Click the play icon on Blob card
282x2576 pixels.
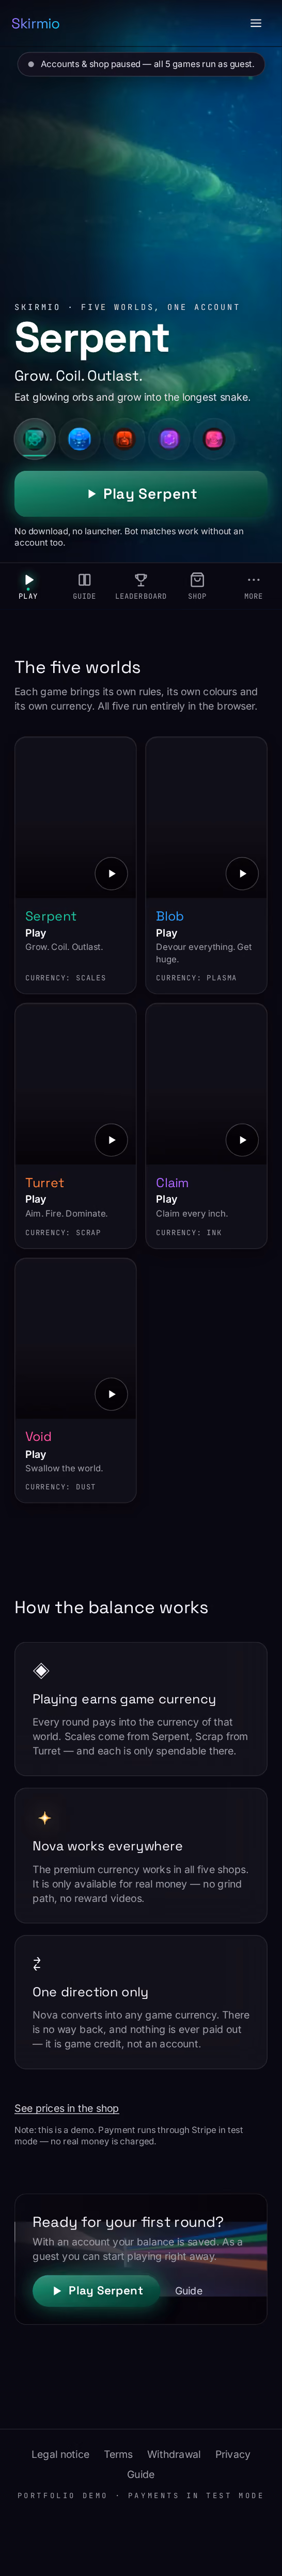242,873
